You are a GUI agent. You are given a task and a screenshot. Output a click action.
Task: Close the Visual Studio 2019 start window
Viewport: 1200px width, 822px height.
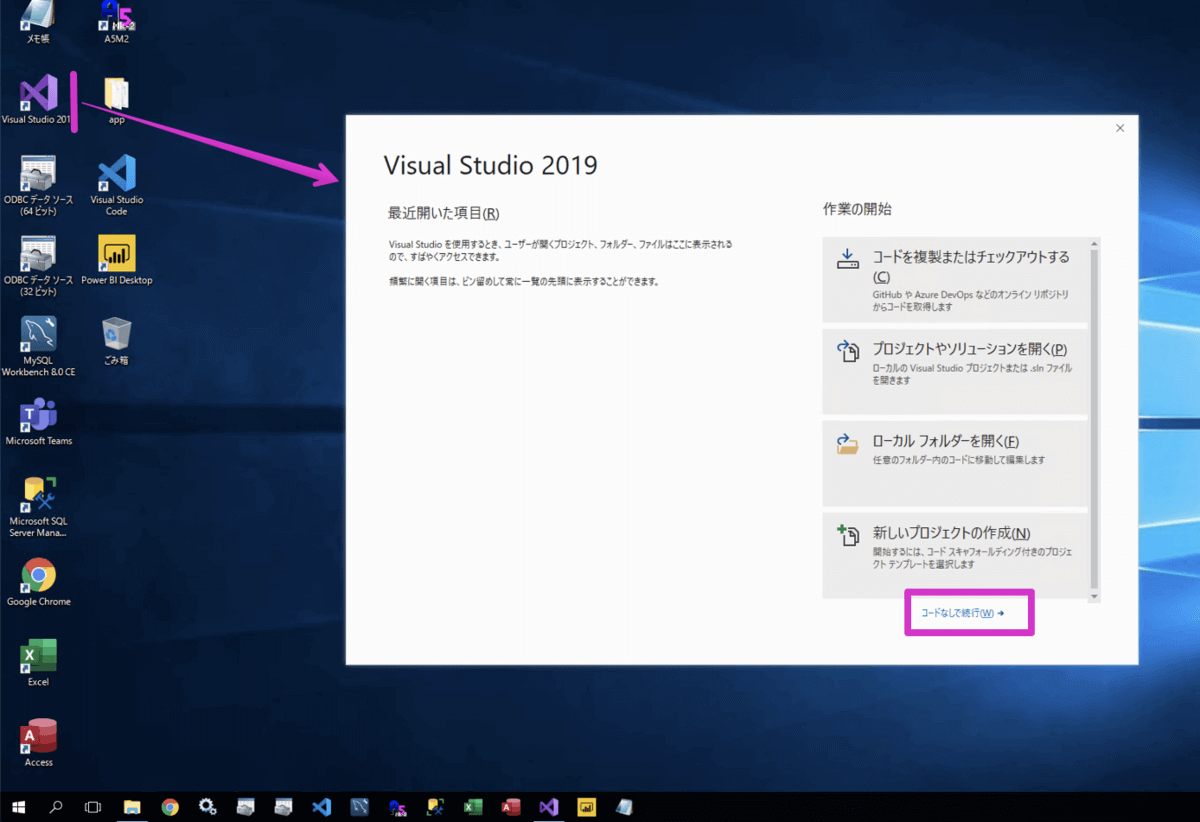click(x=1120, y=128)
